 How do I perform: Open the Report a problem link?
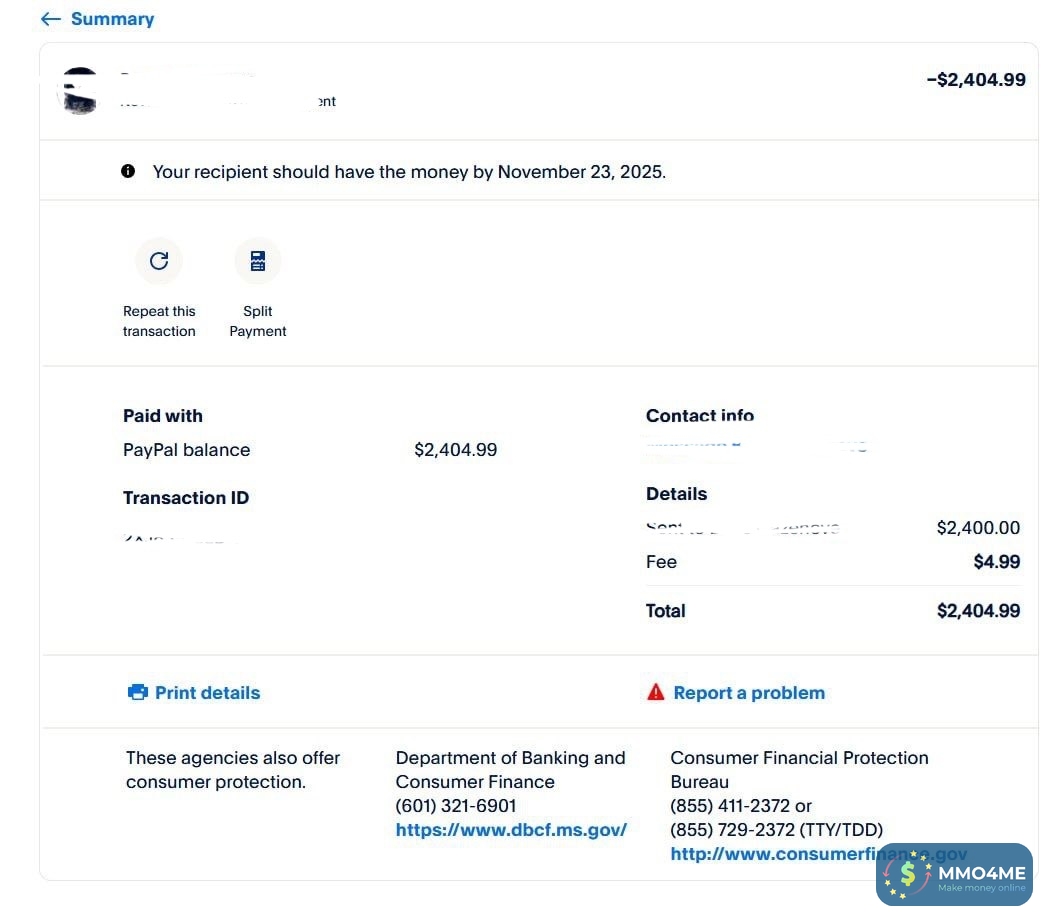(749, 692)
